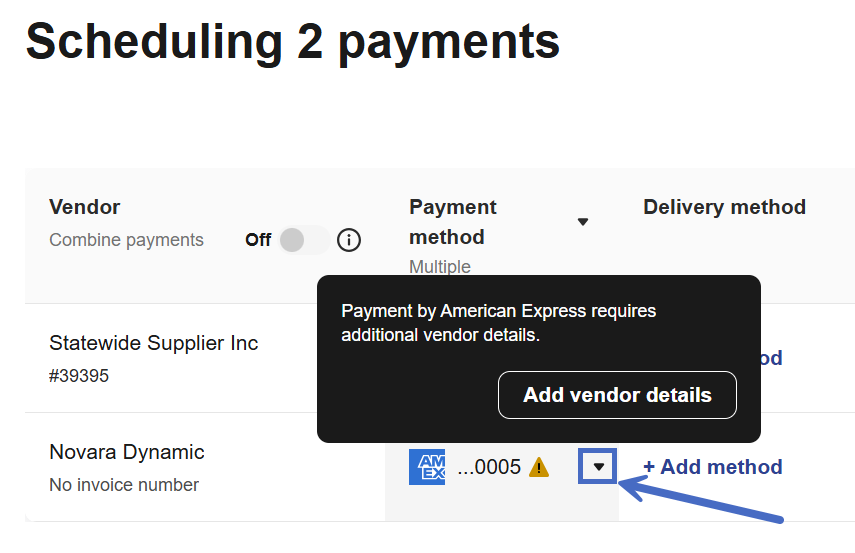Click the info icon beside Combine payments
Screen dimensions: 855x553
click(349, 240)
